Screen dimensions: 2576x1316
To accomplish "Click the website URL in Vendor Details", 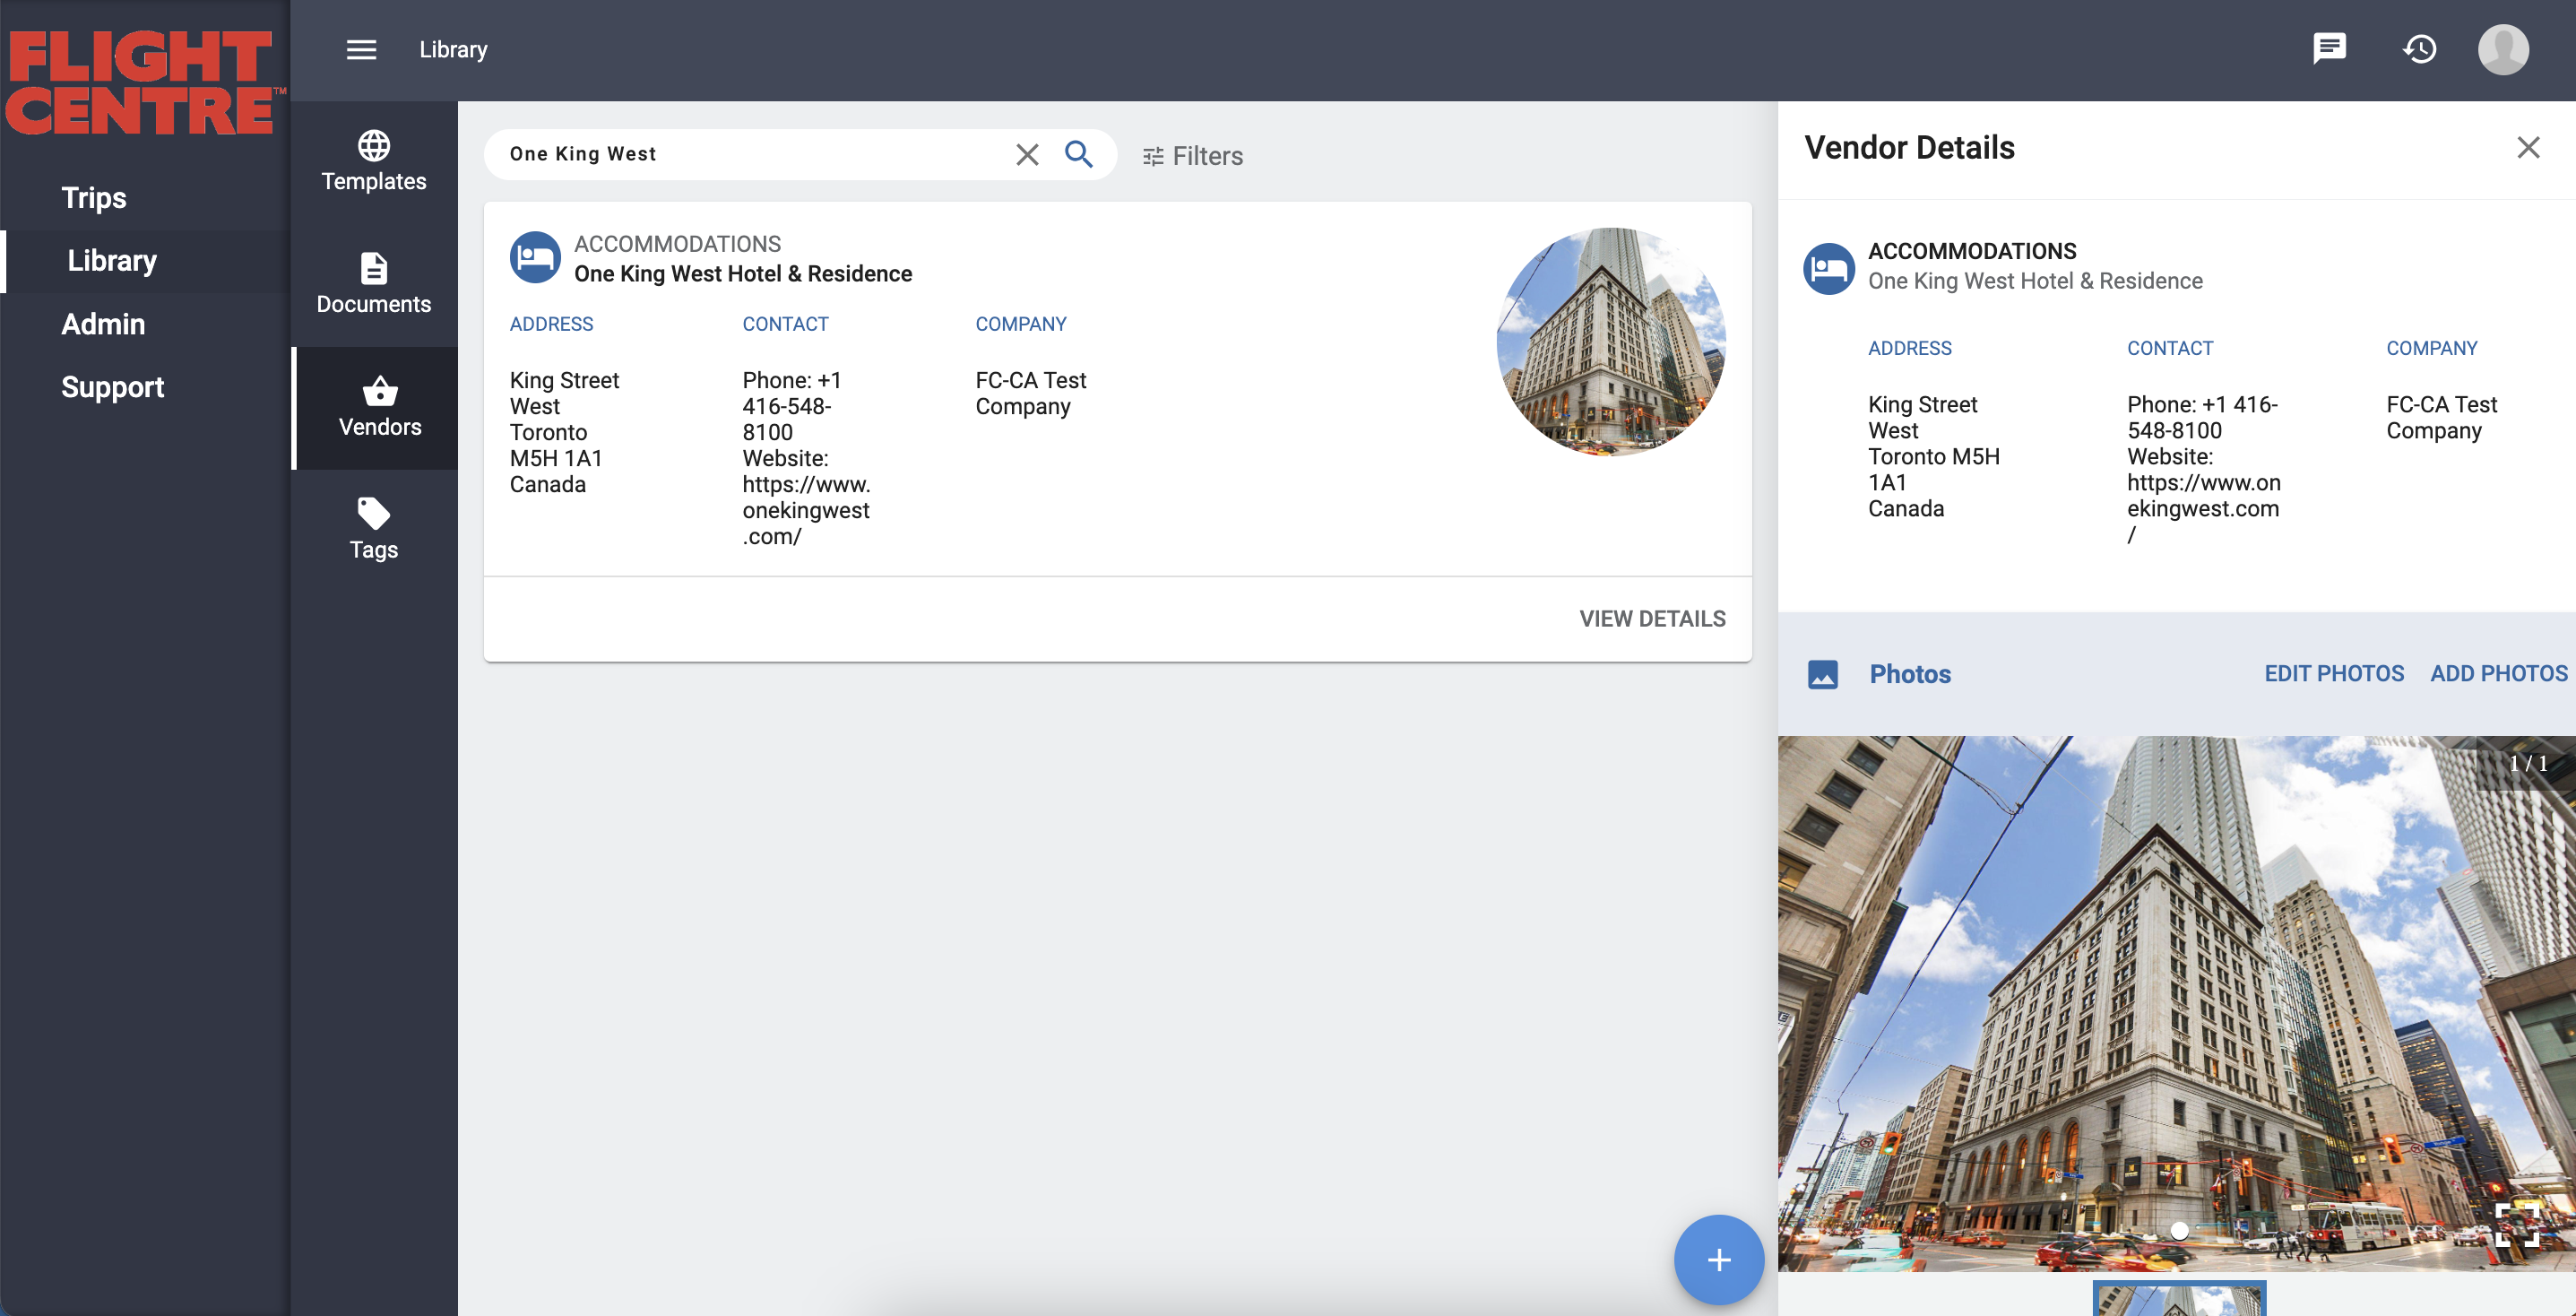I will [x=2203, y=508].
